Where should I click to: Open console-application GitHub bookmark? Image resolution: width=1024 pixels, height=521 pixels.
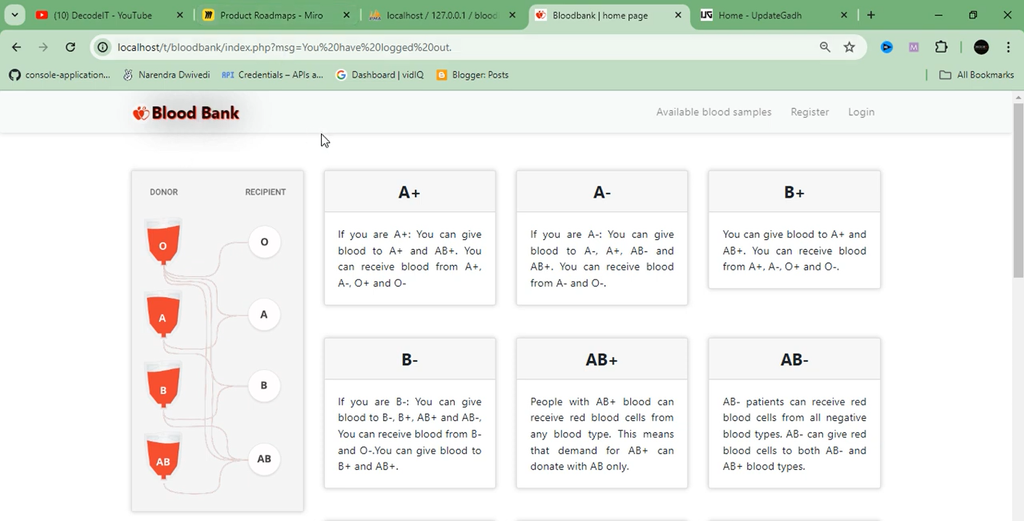pos(59,75)
